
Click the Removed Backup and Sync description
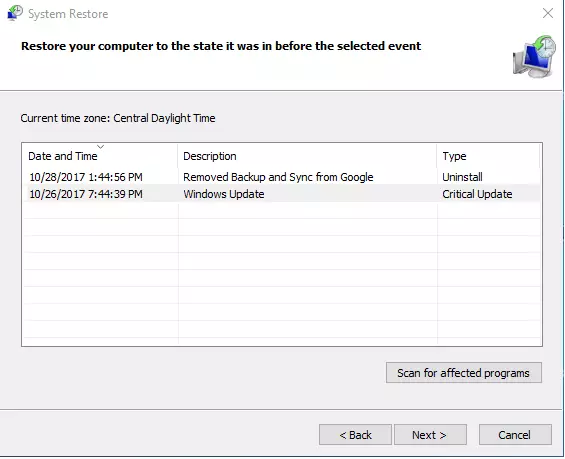pyautogui.click(x=278, y=177)
